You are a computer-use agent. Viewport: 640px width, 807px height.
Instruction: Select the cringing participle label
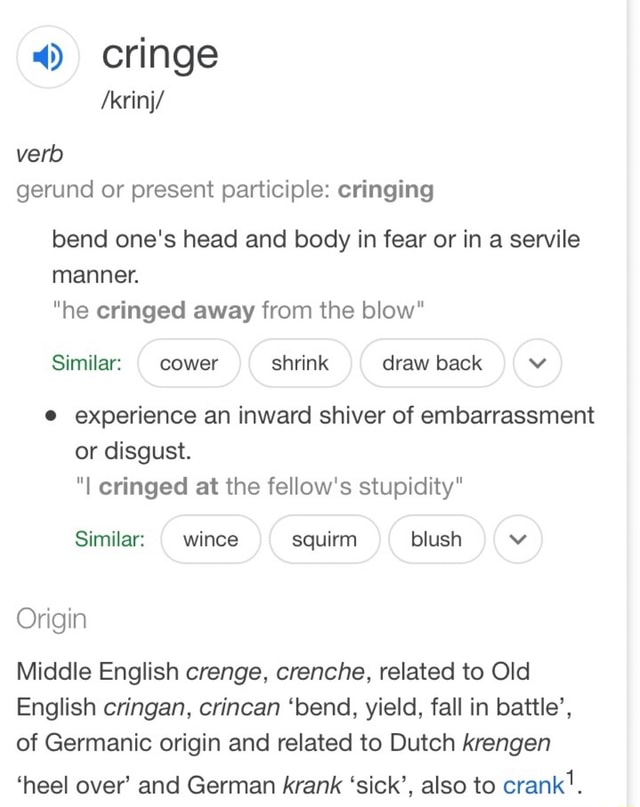(x=386, y=189)
